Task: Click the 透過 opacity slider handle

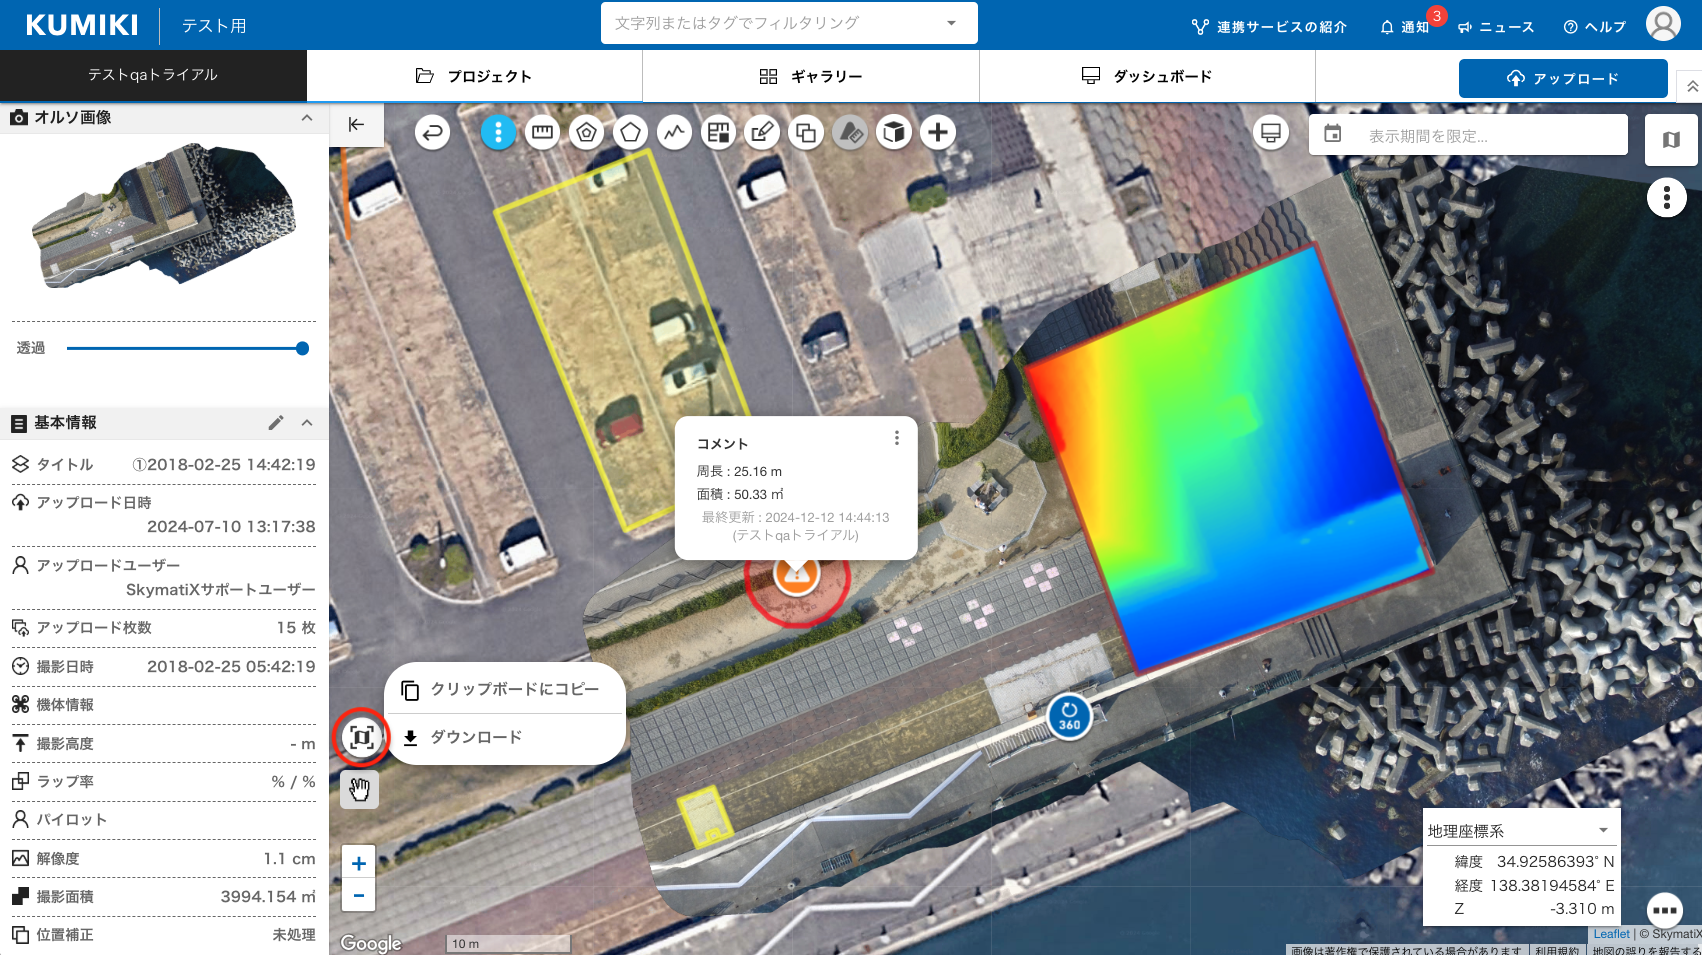Action: point(302,348)
